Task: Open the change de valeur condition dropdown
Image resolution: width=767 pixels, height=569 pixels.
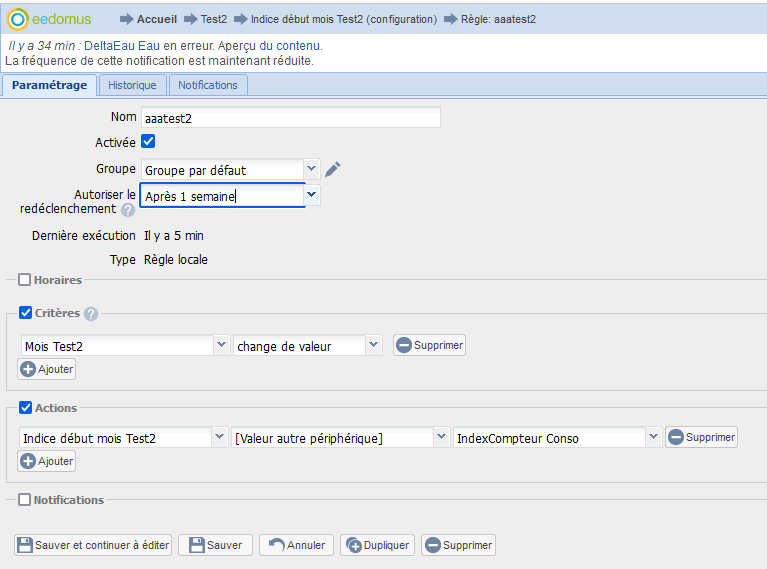Action: click(373, 345)
